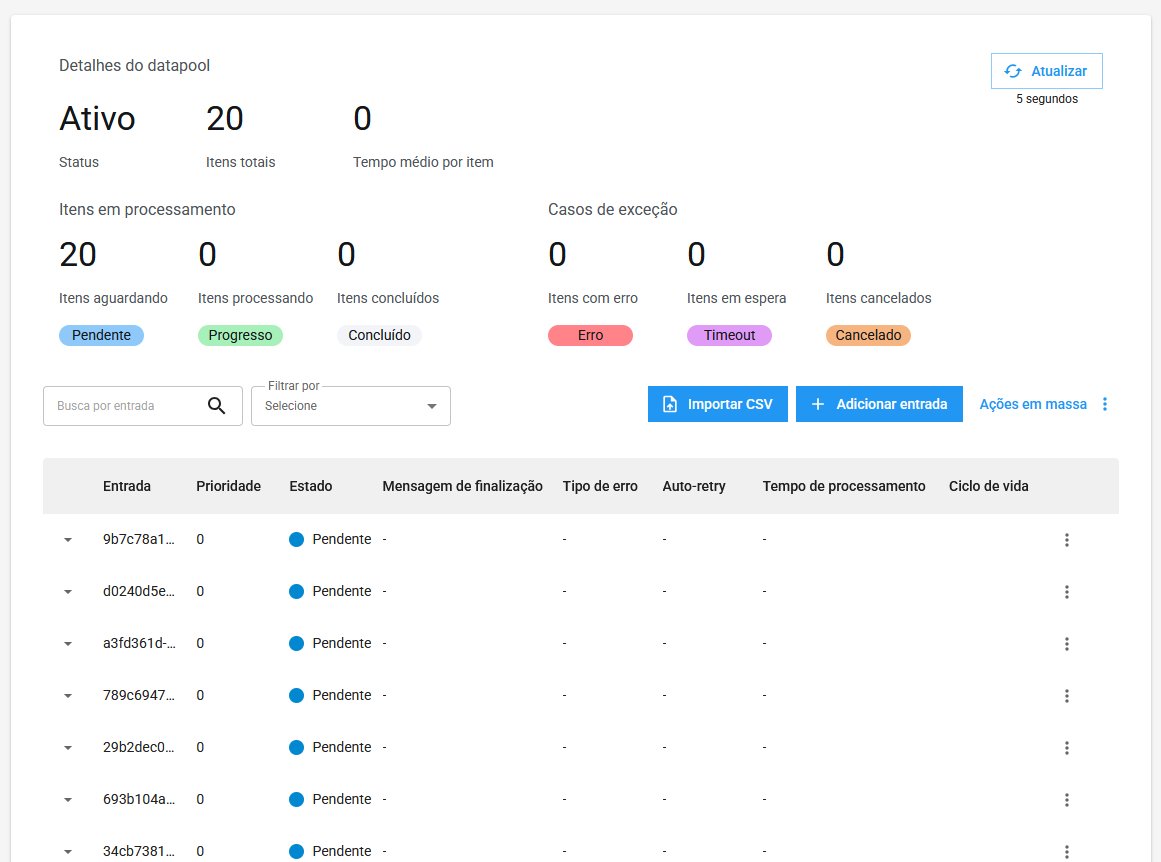This screenshot has height=862, width=1161.
Task: Click the Busca por entrada search field
Action: (125, 406)
